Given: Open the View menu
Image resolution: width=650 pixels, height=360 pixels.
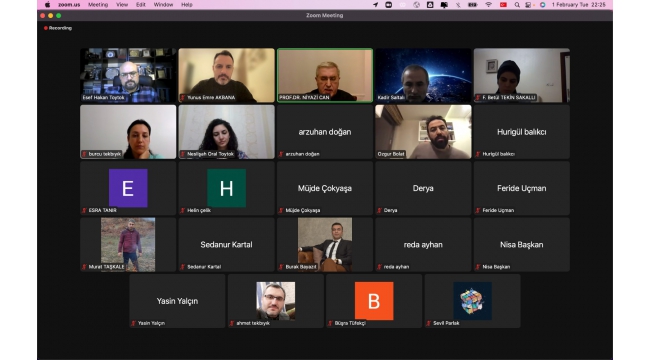Looking at the screenshot, I should click(x=122, y=5).
